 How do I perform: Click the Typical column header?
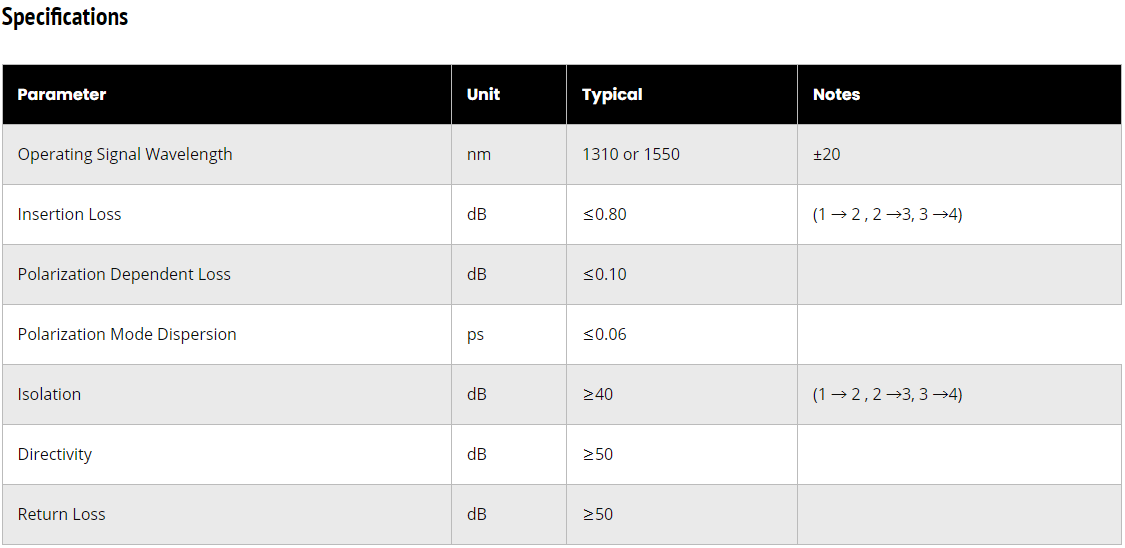click(612, 95)
